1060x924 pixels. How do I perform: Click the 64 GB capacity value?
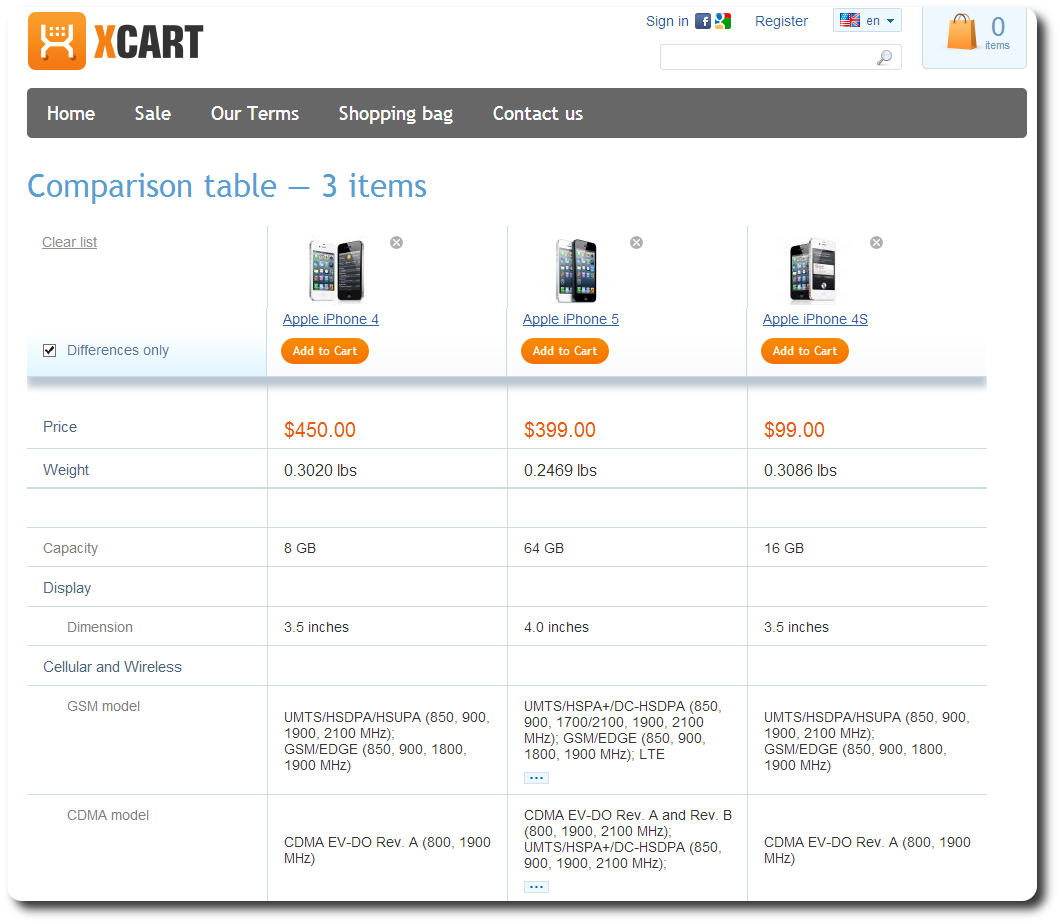[x=544, y=548]
